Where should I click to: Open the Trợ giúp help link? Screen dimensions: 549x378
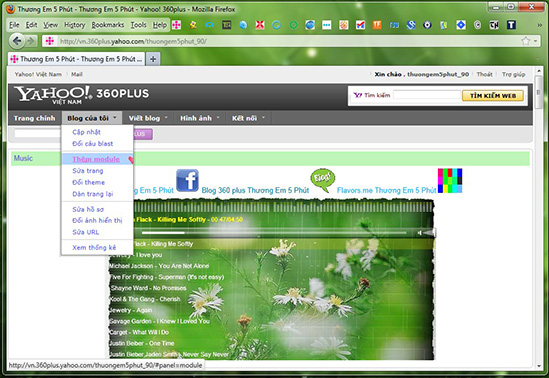coord(513,74)
